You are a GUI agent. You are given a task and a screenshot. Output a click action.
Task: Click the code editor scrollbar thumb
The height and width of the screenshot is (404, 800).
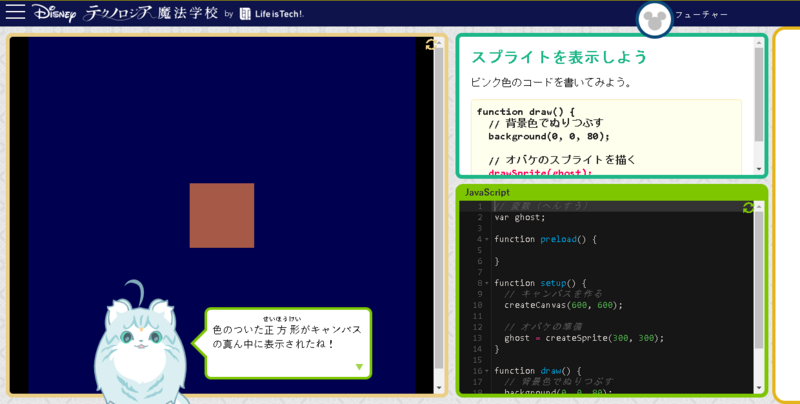point(759,281)
